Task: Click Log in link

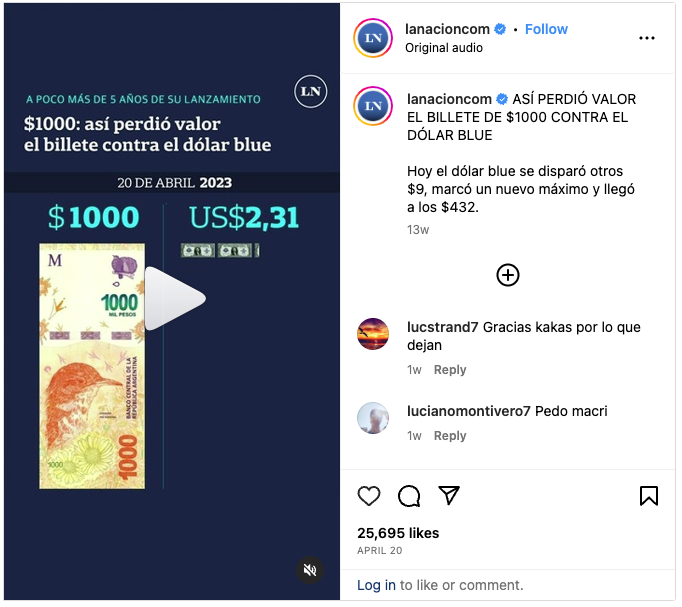Action: tap(376, 585)
